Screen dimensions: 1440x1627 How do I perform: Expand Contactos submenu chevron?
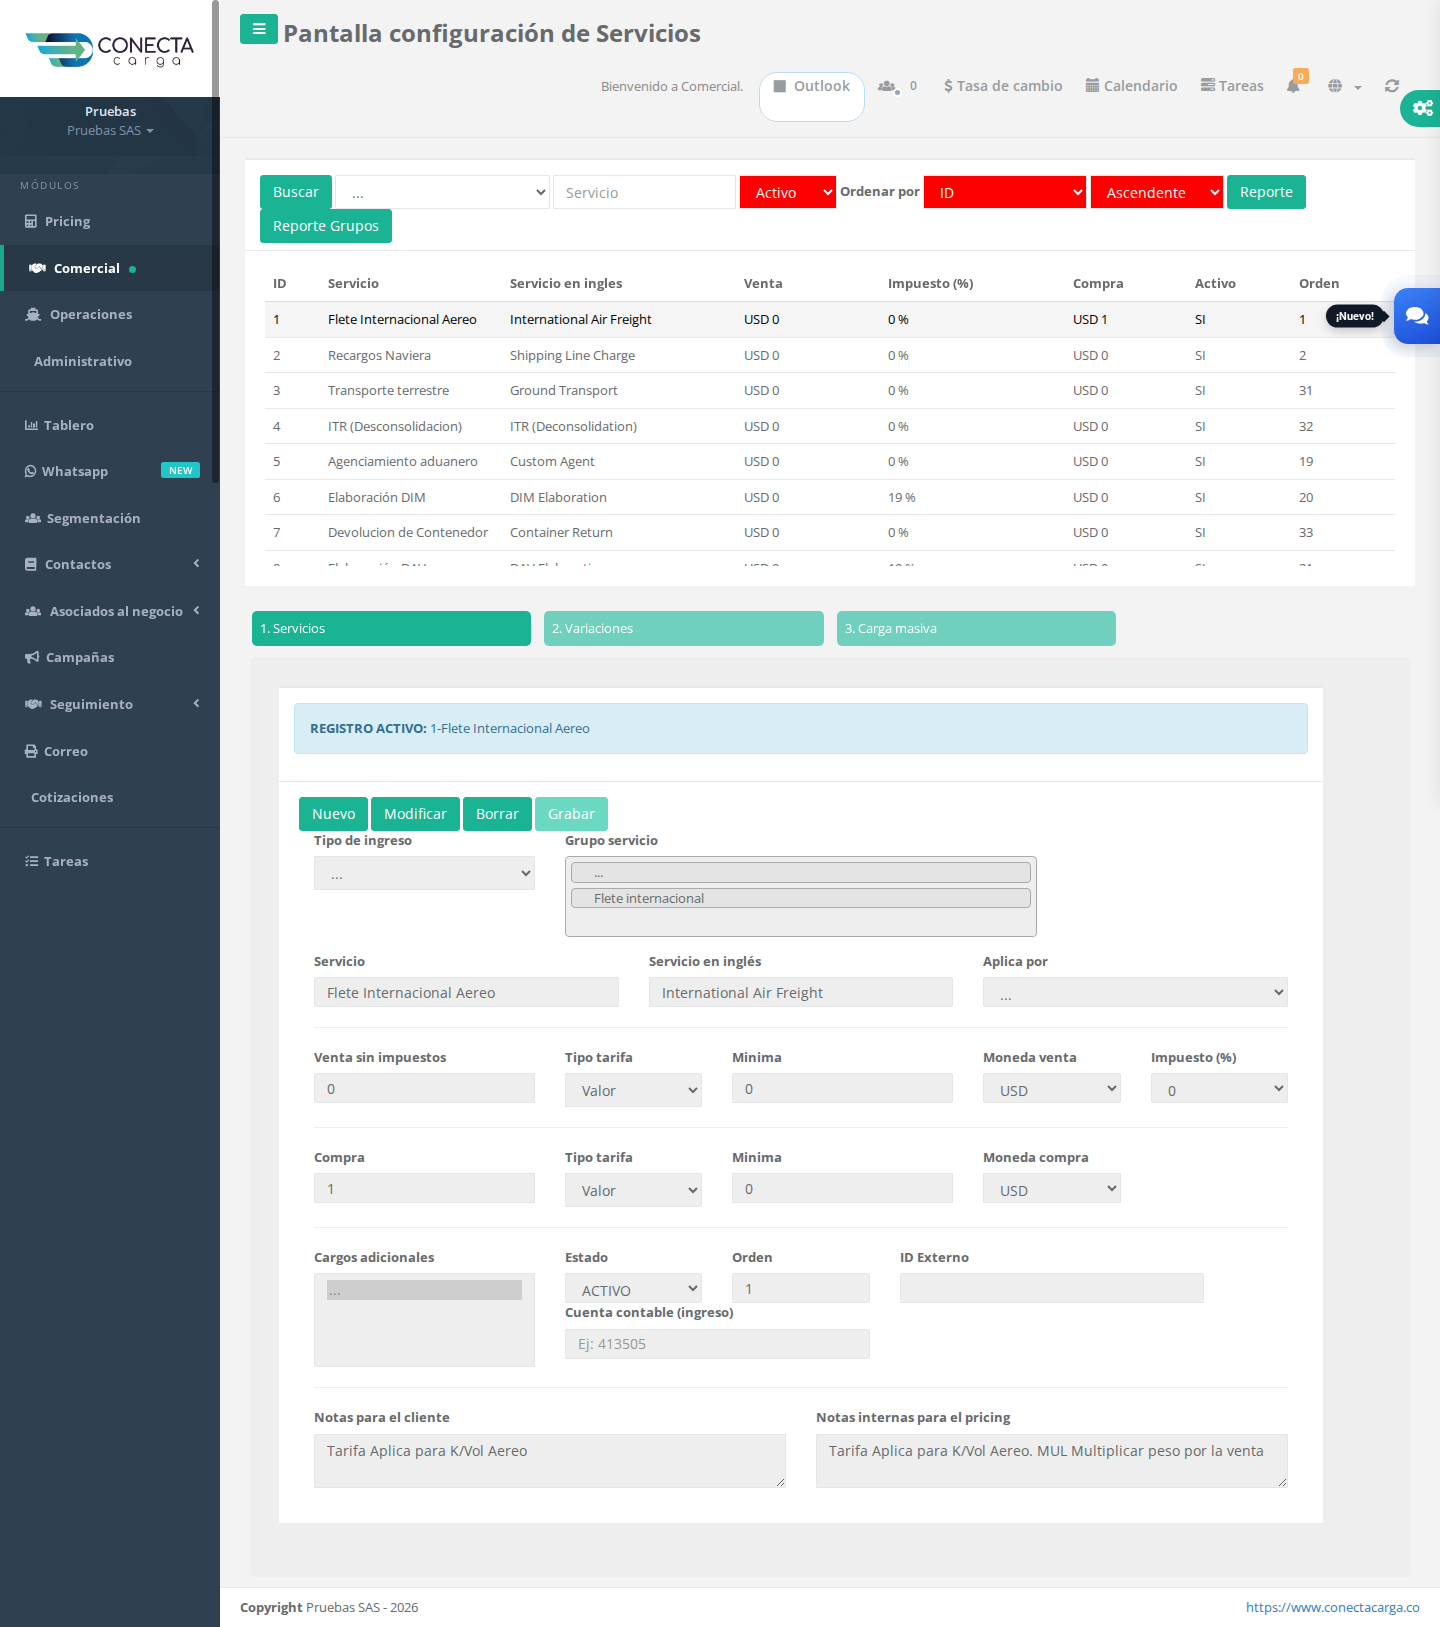click(197, 564)
